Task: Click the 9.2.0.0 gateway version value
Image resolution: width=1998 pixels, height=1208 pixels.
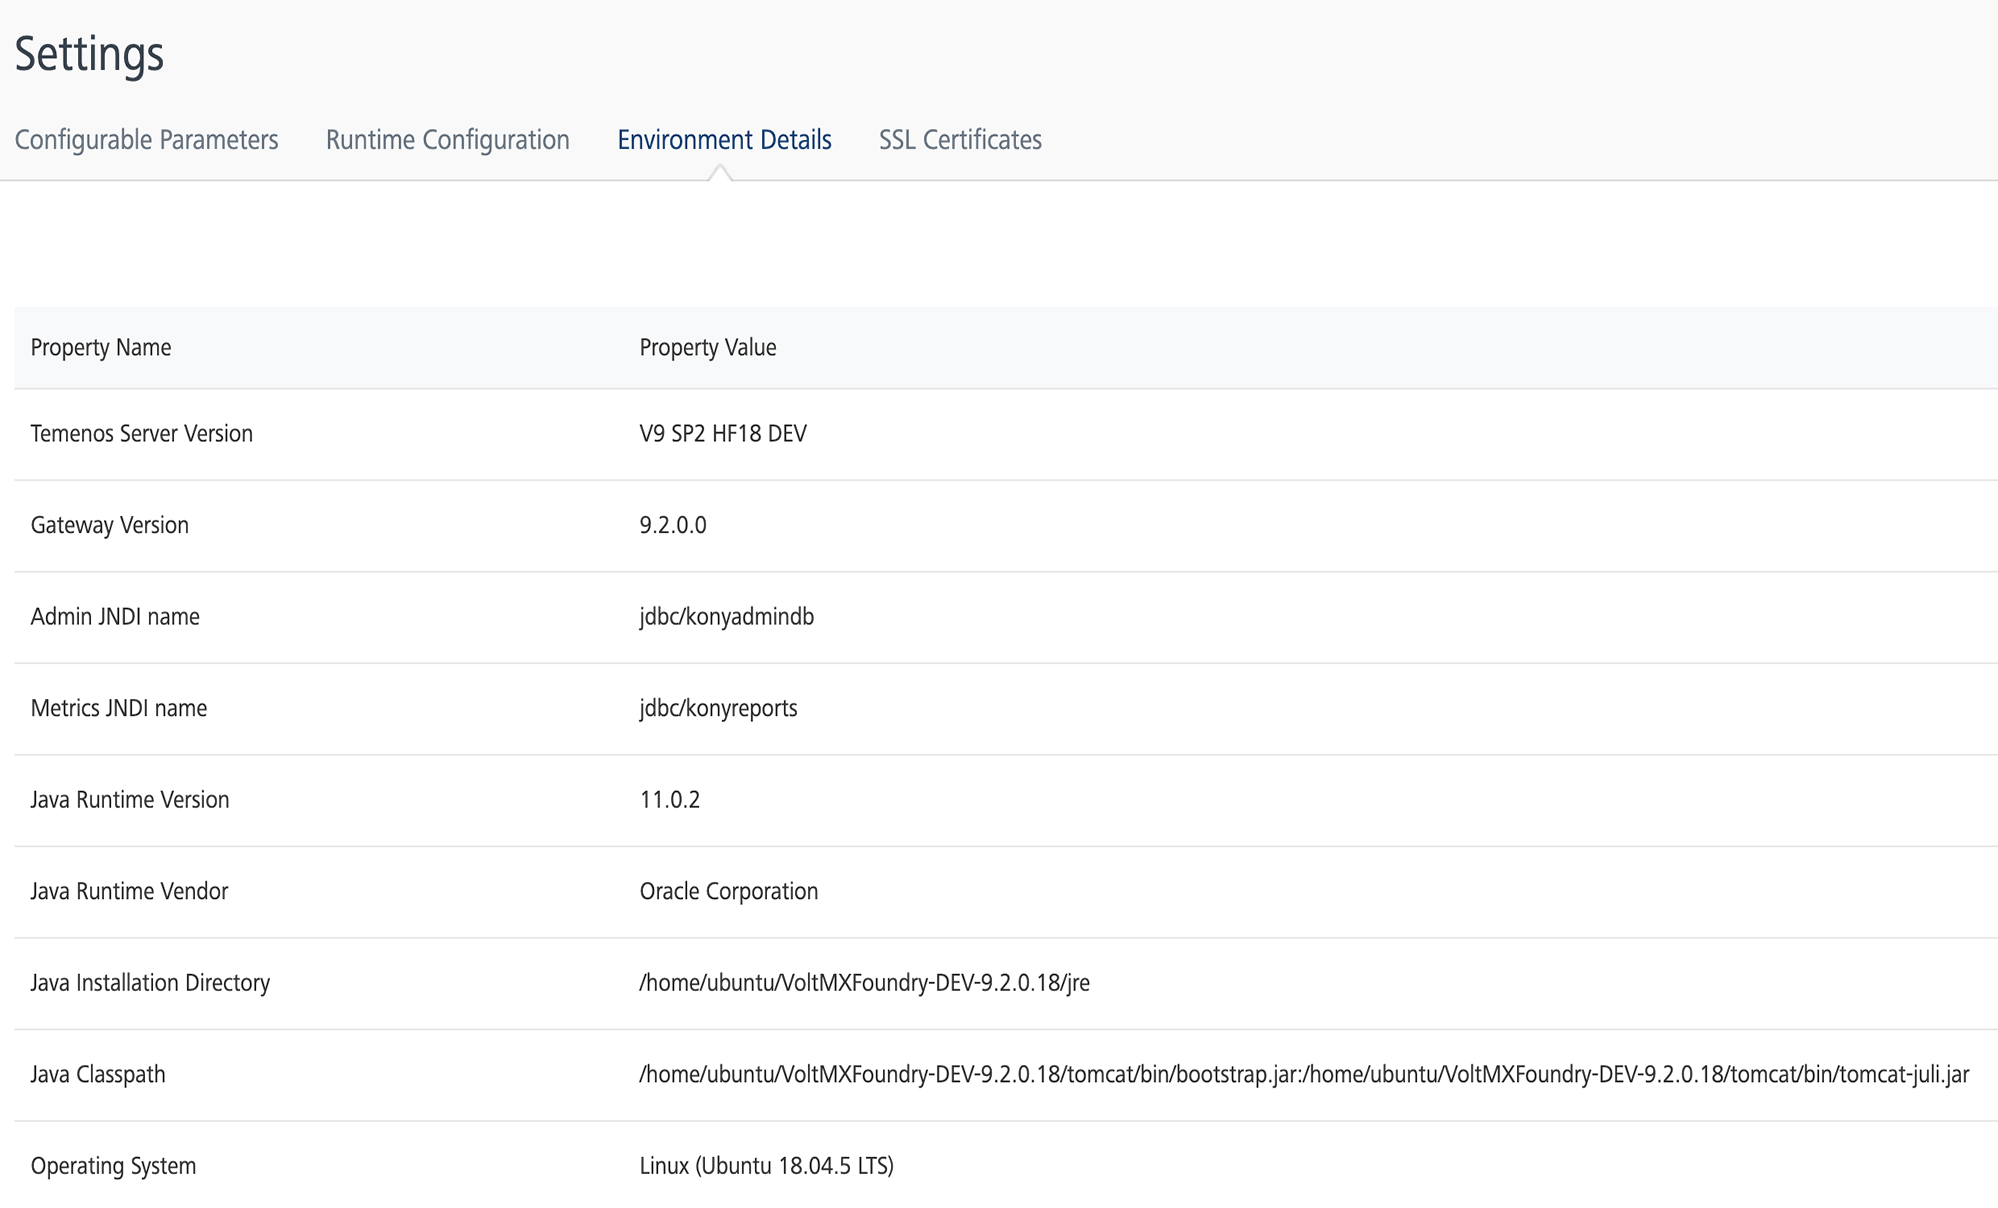Action: pos(672,525)
